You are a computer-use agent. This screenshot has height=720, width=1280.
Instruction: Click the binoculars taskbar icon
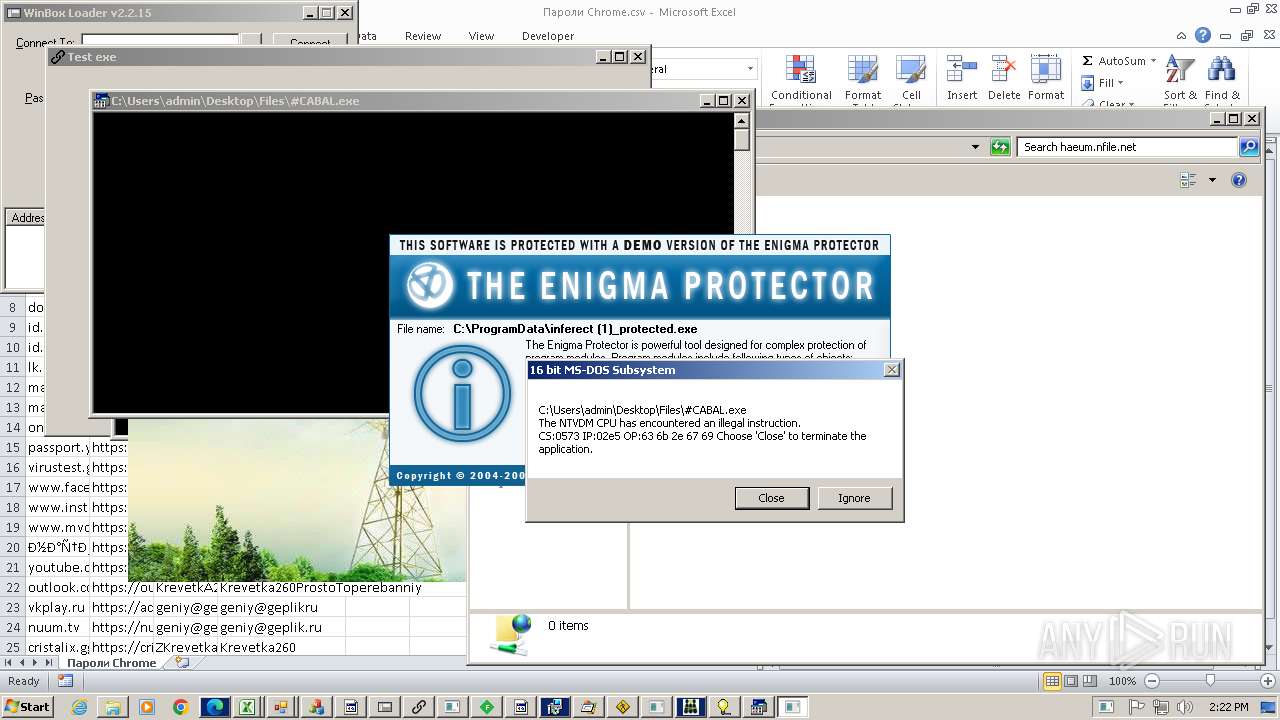[691, 707]
